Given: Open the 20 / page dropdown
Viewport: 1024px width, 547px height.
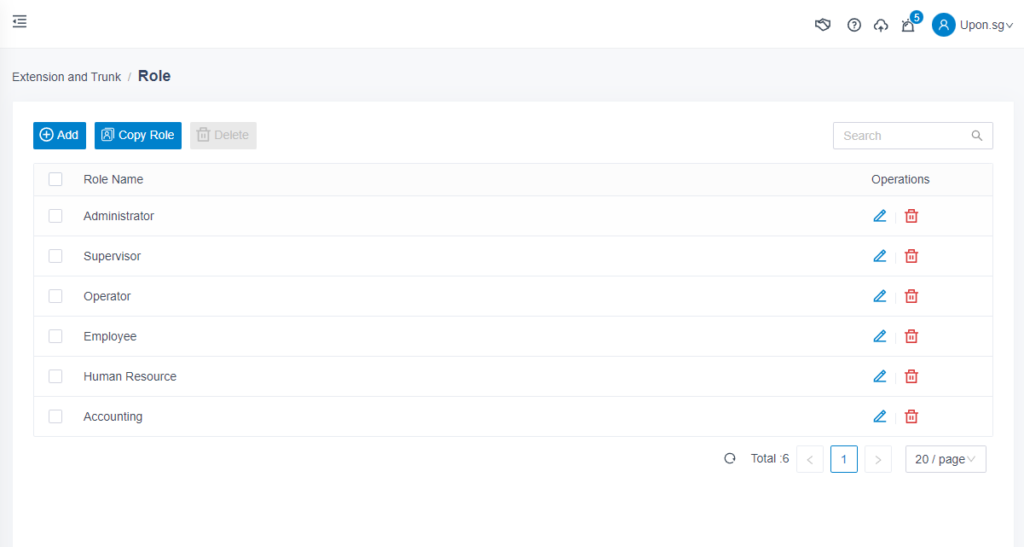Looking at the screenshot, I should 945,459.
